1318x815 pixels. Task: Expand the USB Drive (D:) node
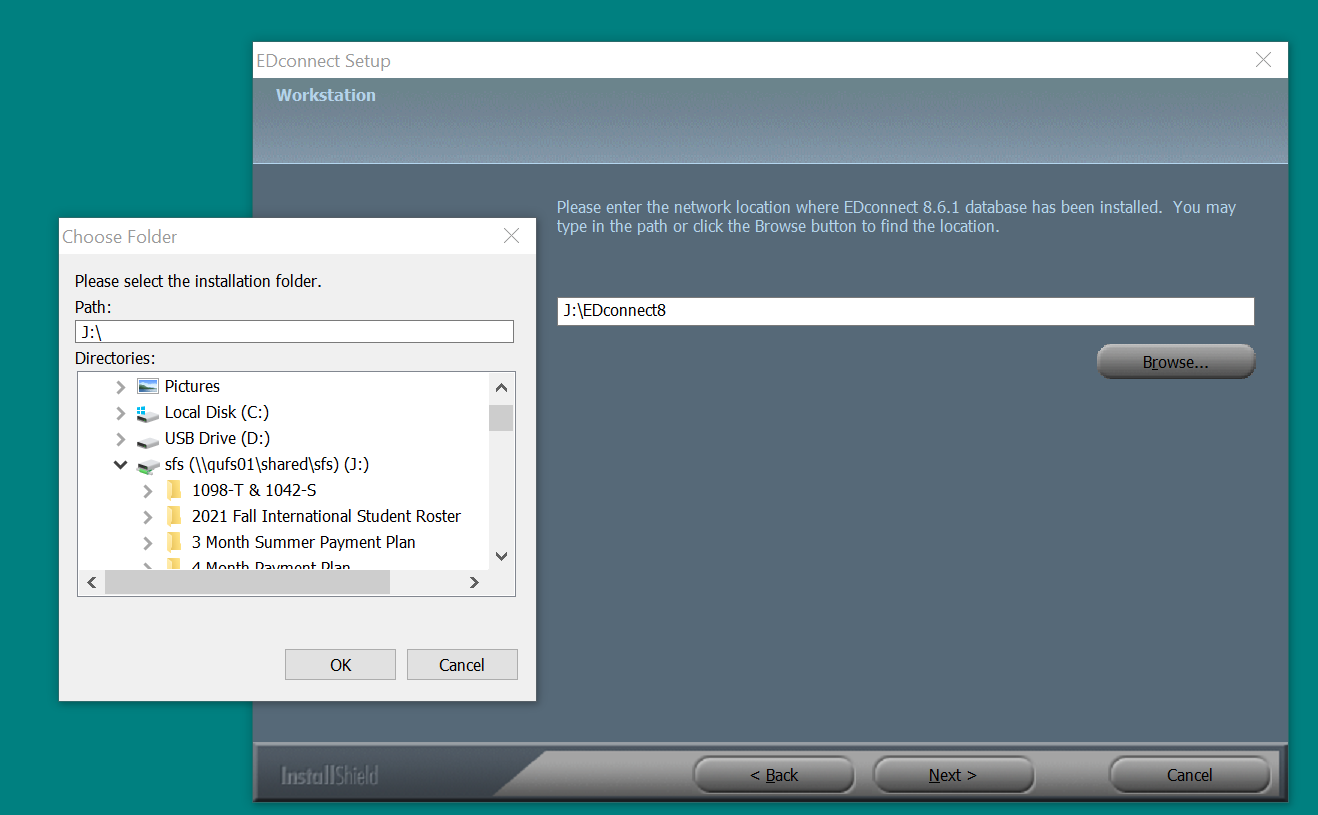point(121,439)
